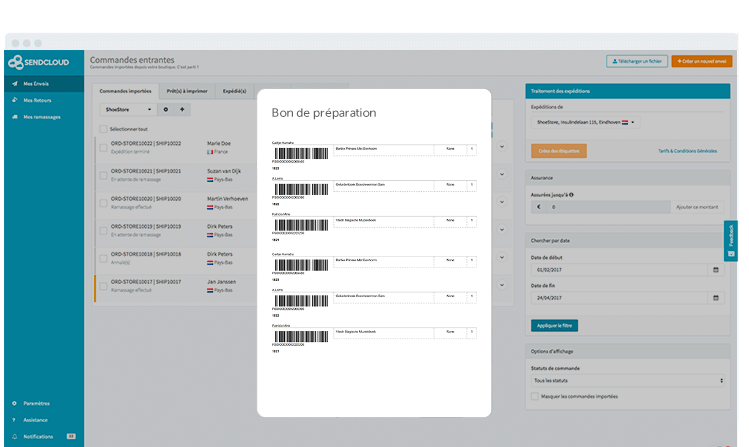Switch to Commandes importées tab
The height and width of the screenshot is (447, 749).
tap(125, 91)
